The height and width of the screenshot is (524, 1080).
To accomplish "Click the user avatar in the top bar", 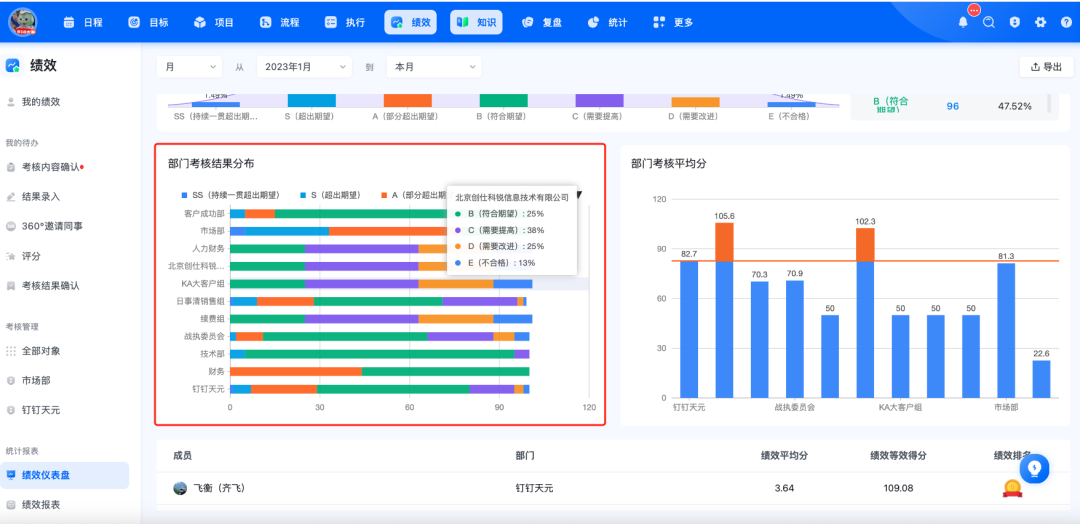I will (x=23, y=22).
